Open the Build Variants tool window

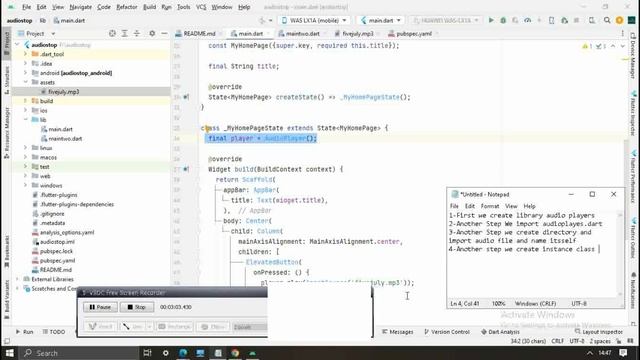7,300
